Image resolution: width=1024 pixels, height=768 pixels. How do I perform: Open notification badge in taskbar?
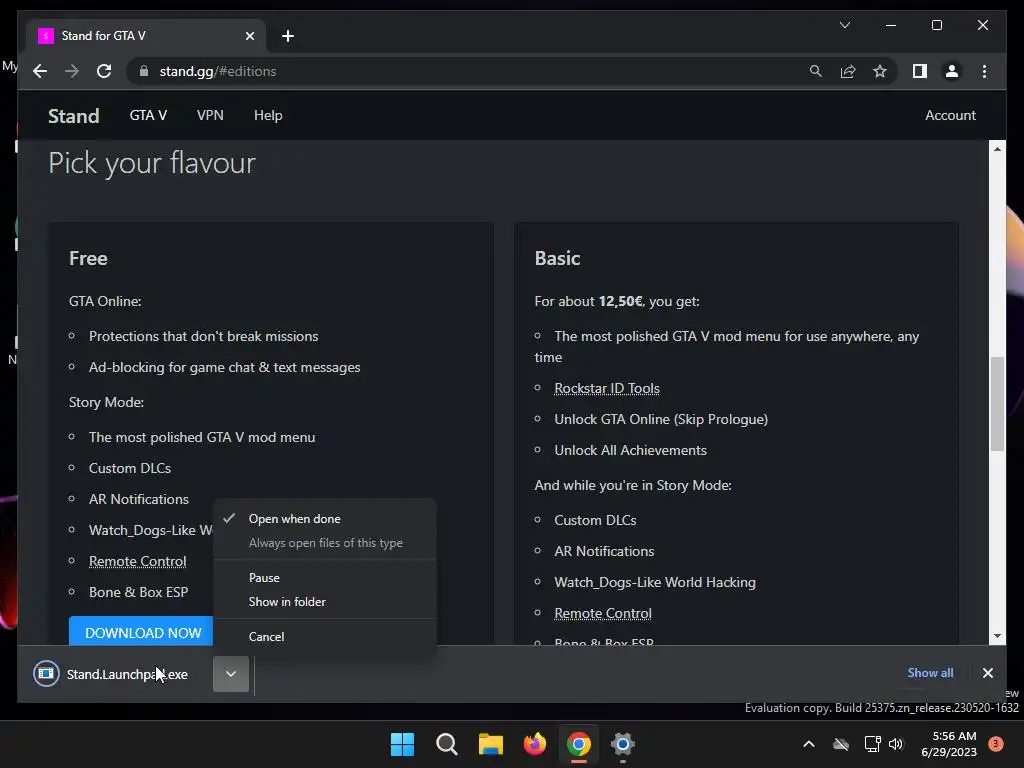point(996,744)
